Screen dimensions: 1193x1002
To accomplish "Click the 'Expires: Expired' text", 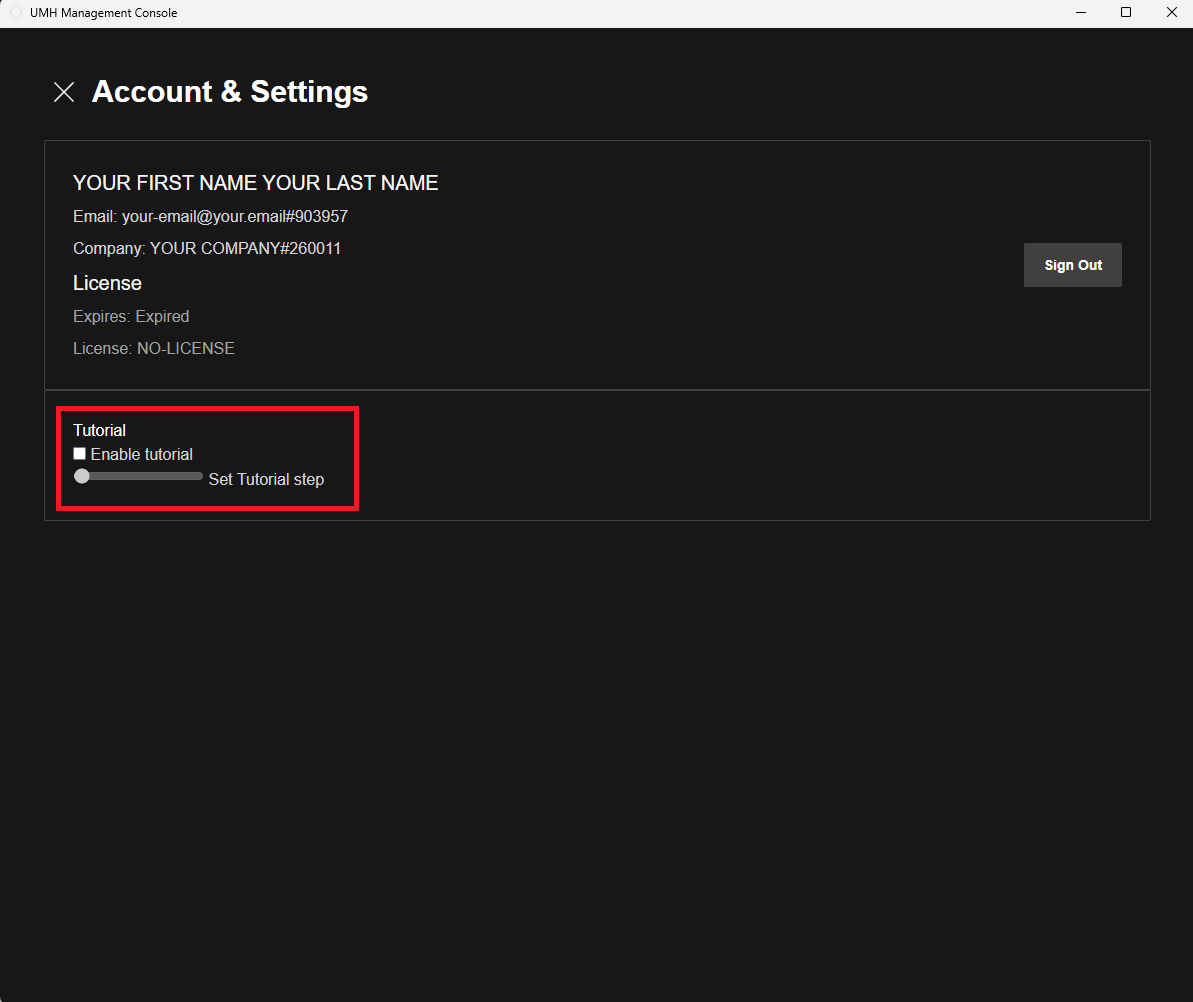I will tap(131, 316).
